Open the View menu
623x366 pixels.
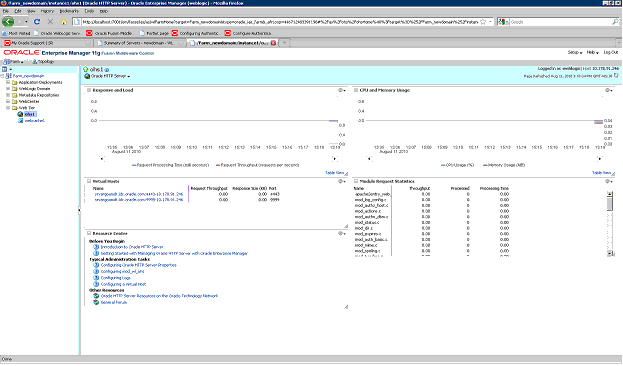click(31, 11)
